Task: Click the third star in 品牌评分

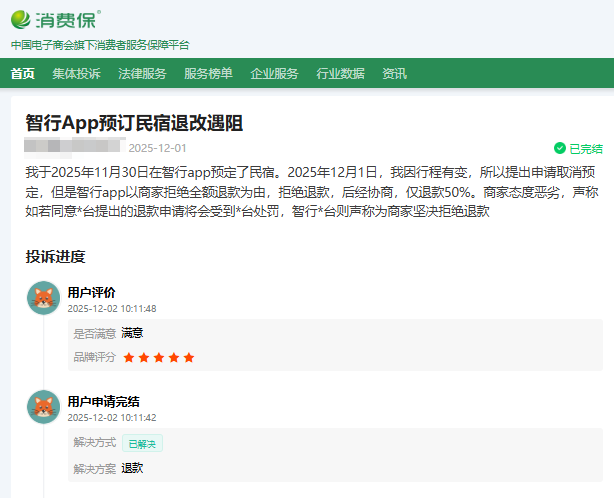Action: 159,357
